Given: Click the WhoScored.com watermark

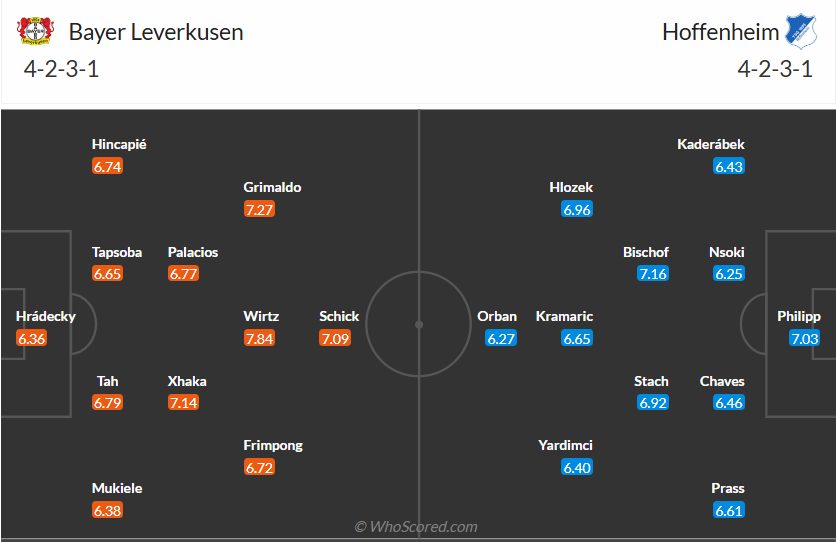Looking at the screenshot, I should [417, 526].
